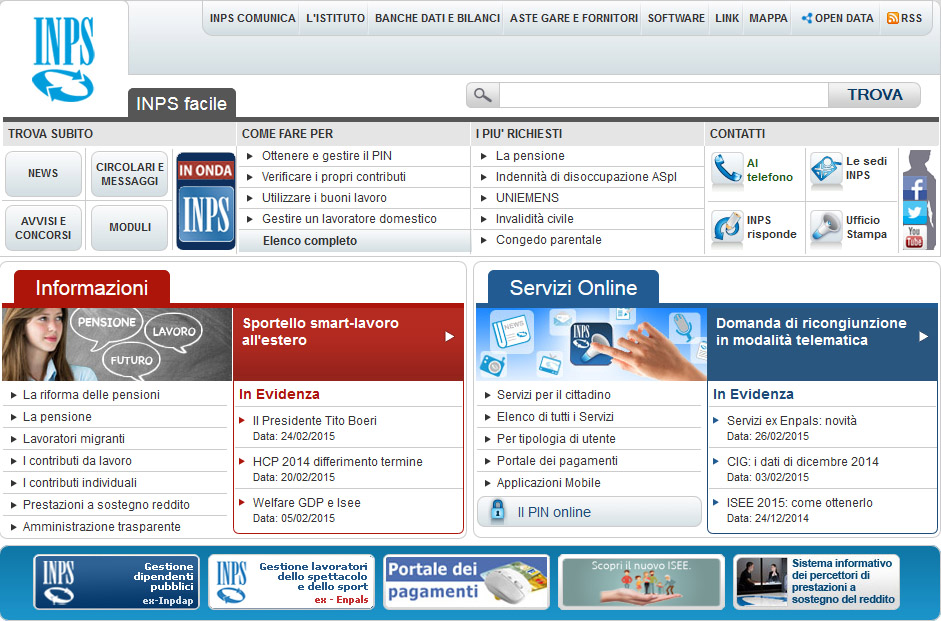Click into the search text field
Viewport: 941px width, 621px height.
click(664, 95)
